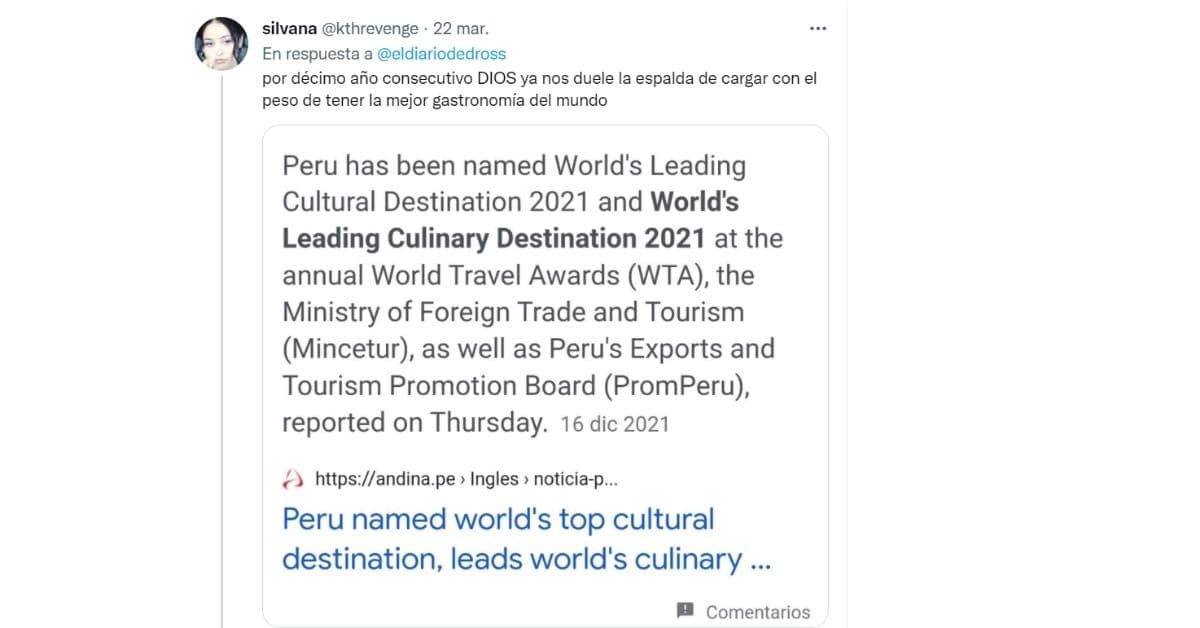Screen dimensions: 1200x628
Task: Click the Comentarios feedback flag icon
Action: 685,611
